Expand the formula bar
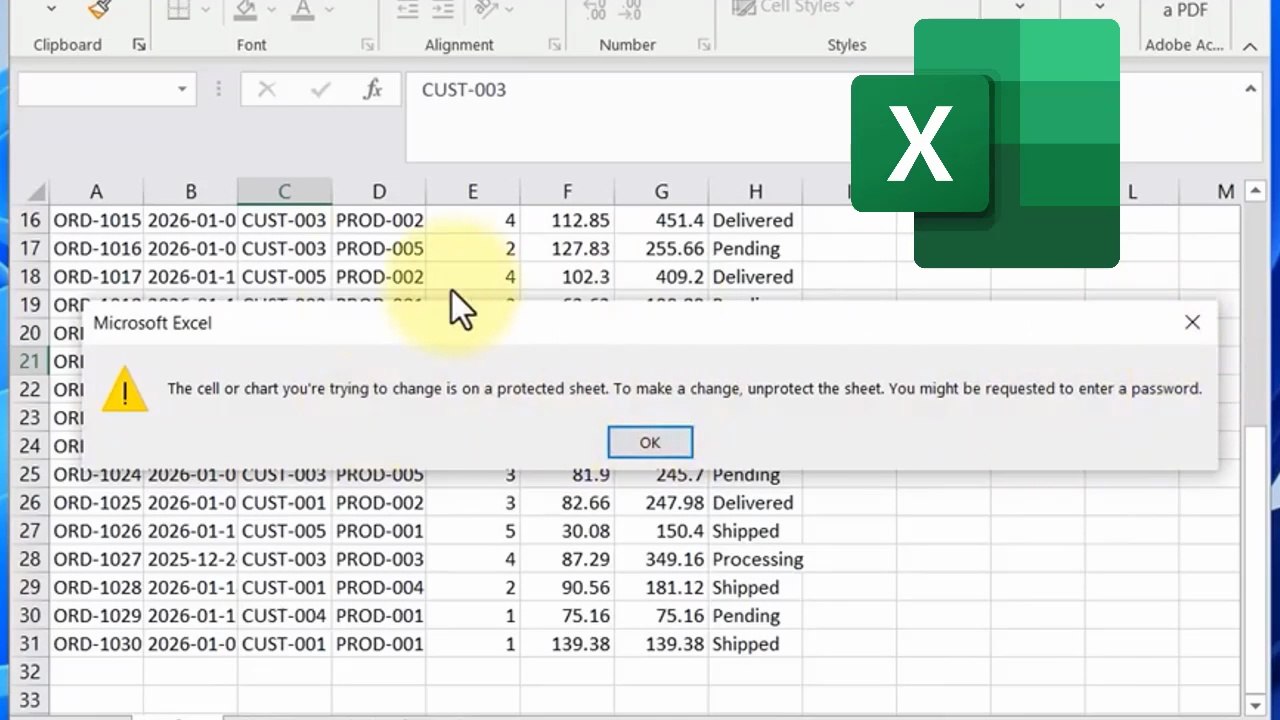 (x=1250, y=89)
